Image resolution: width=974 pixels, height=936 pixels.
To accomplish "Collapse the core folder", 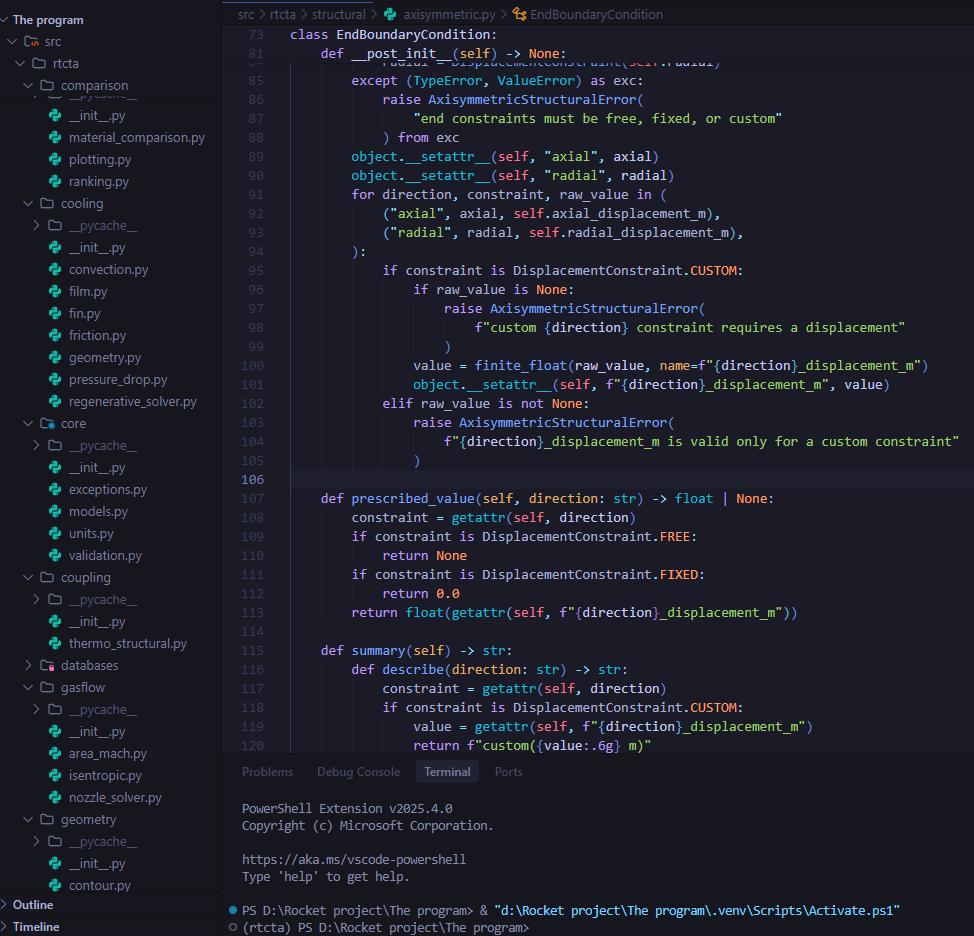I will pyautogui.click(x=28, y=424).
